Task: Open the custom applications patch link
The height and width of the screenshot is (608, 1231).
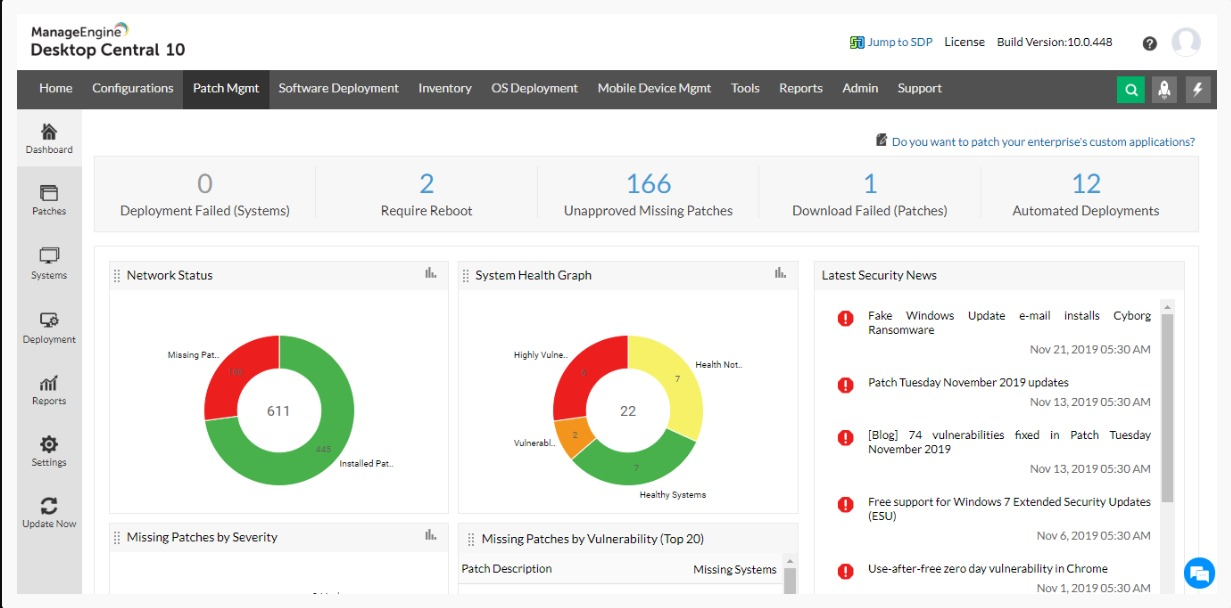Action: click(x=1043, y=142)
